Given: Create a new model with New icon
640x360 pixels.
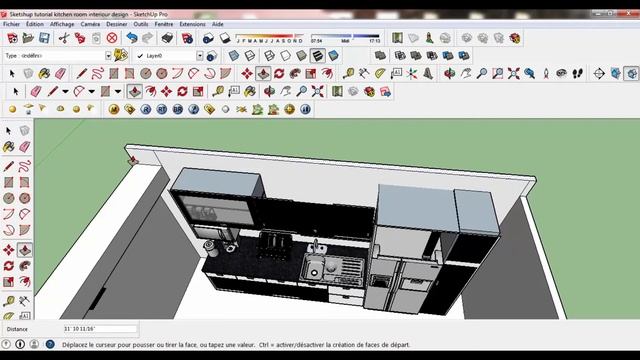Looking at the screenshot, I should click(12, 38).
